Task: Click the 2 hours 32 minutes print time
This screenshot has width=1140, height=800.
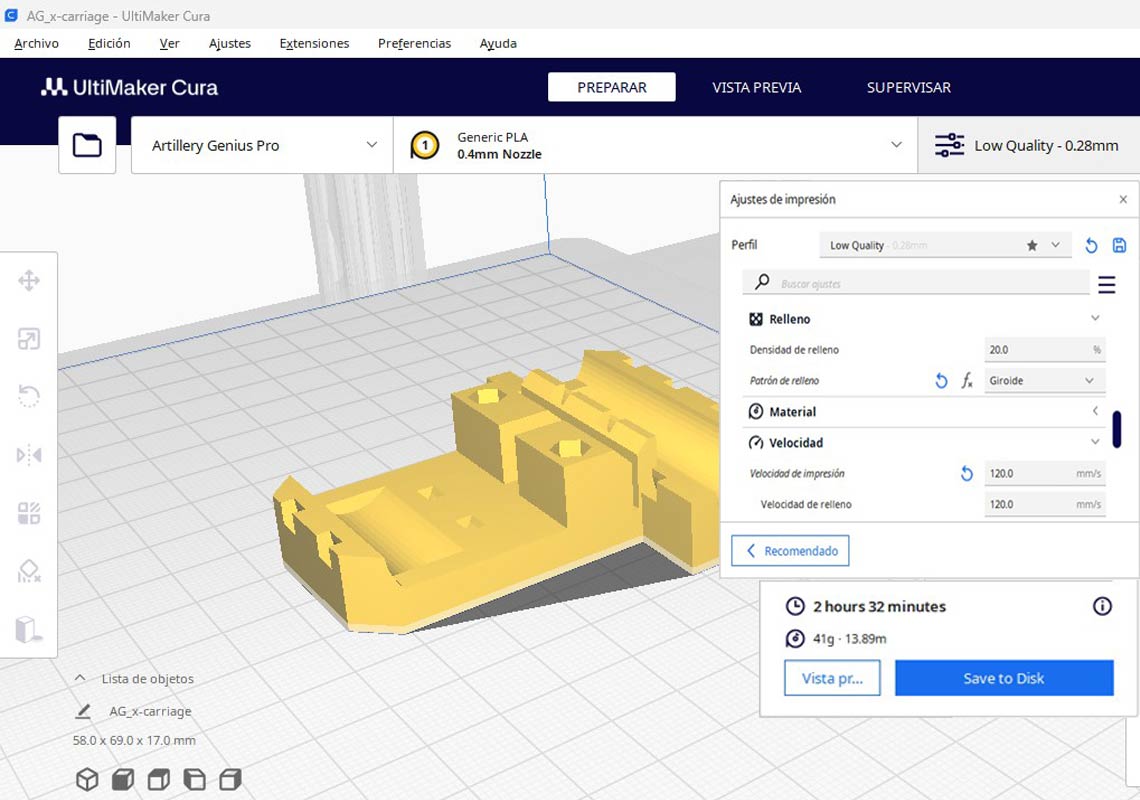Action: coord(879,607)
